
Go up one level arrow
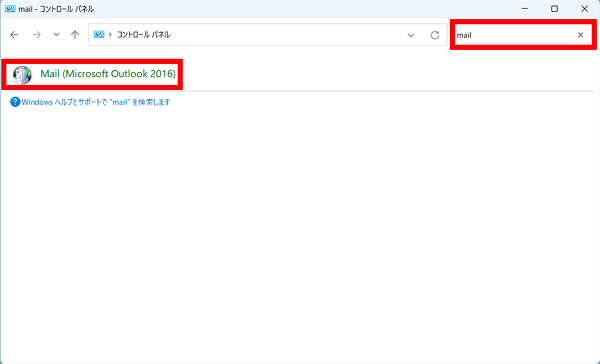tap(75, 35)
